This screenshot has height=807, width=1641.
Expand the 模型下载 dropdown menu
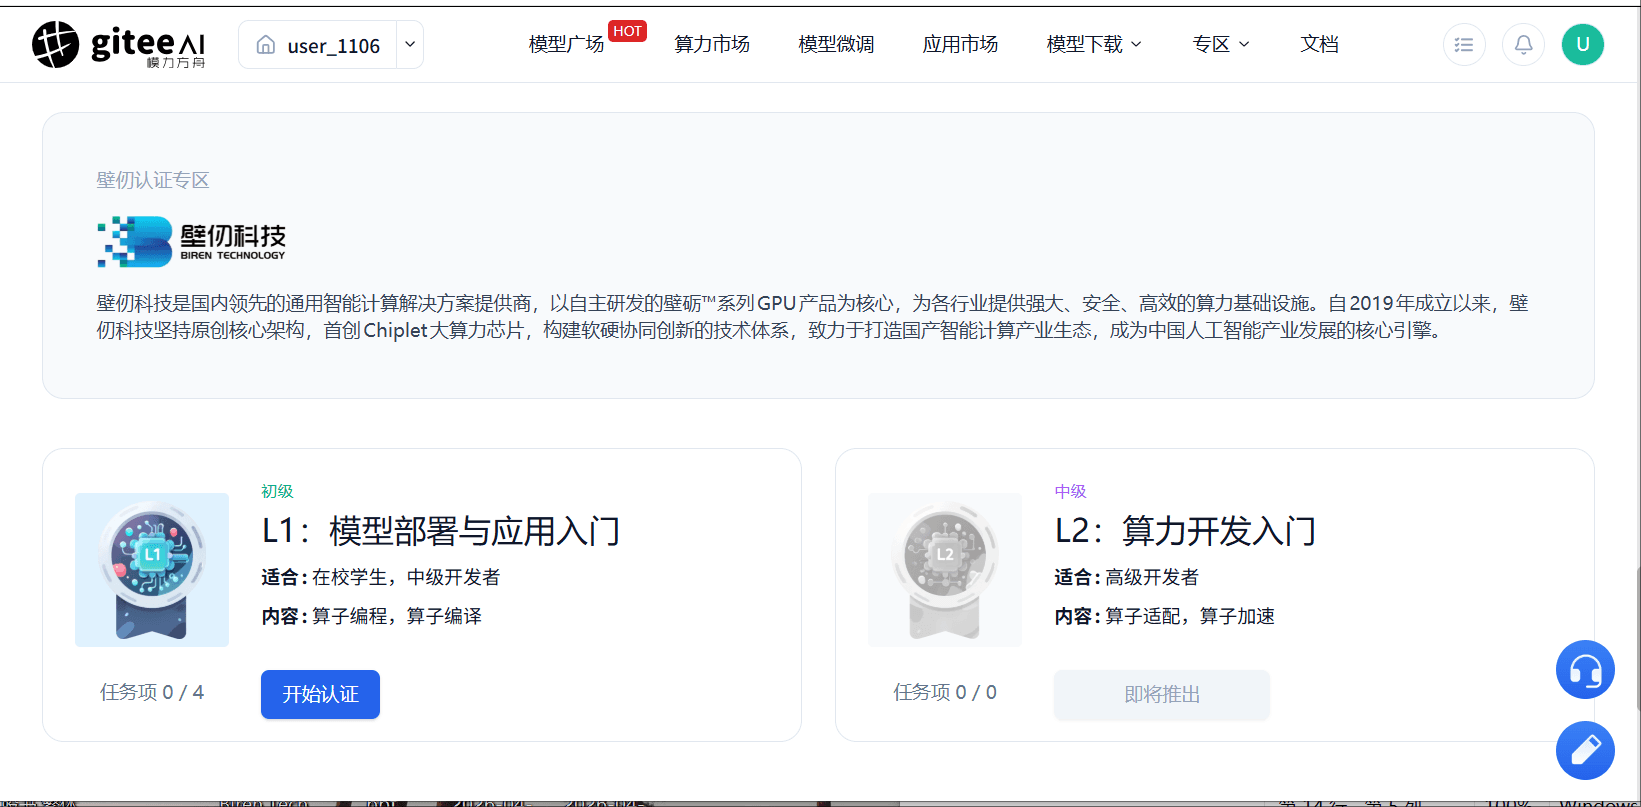(x=1094, y=44)
